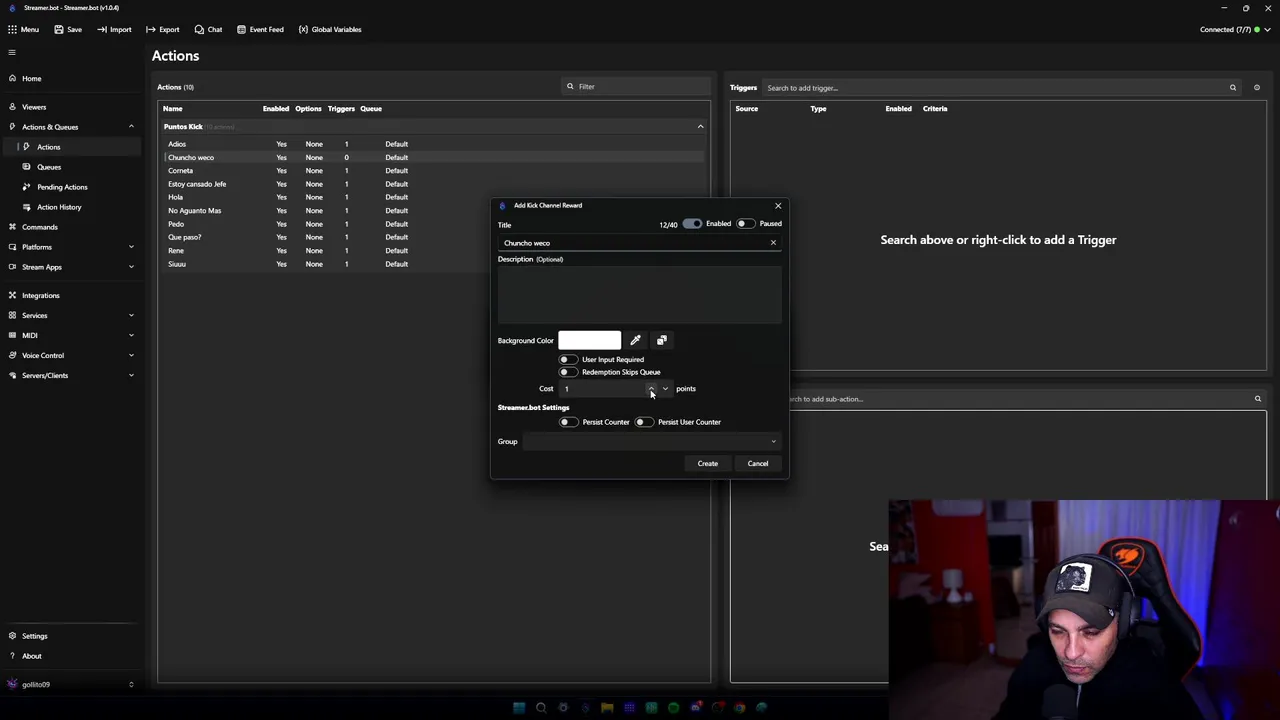Select the Corneta action row
Screen dimensions: 1280x720
click(433, 171)
